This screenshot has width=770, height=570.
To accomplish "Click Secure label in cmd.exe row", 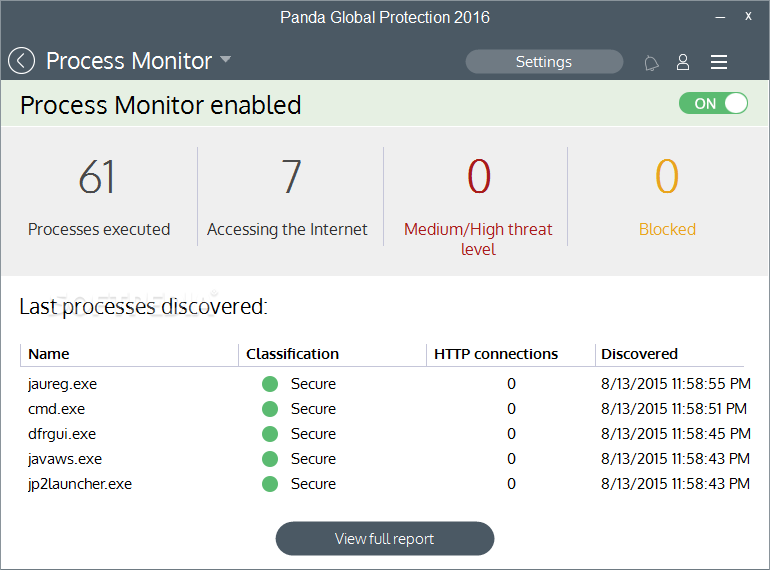I will click(313, 409).
